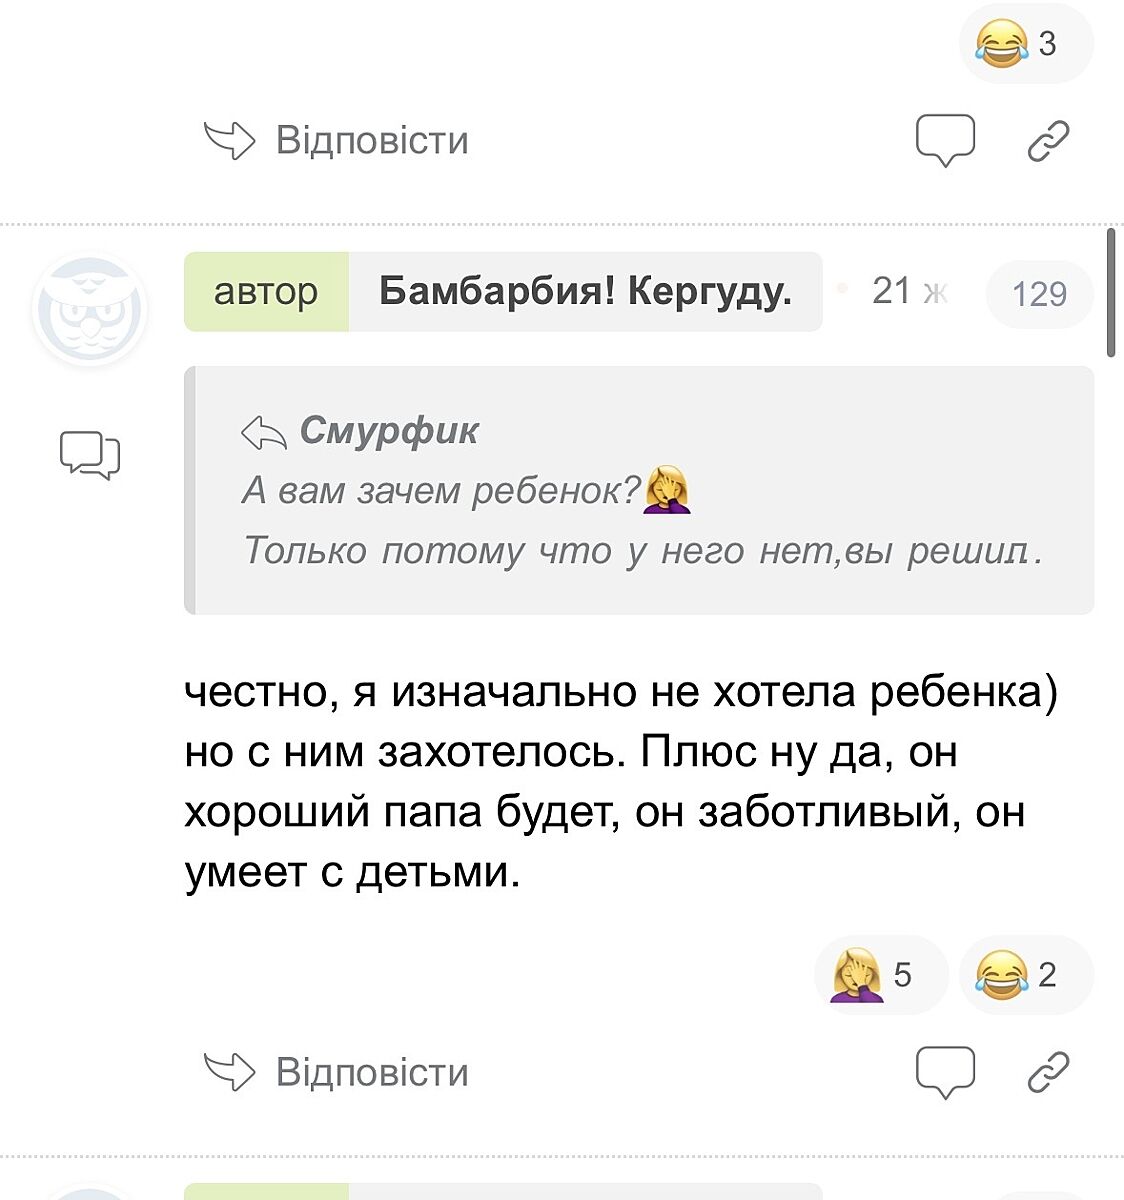Viewport: 1124px width, 1200px height.
Task: Click the comment bubble icon under the top comment
Action: pos(945,139)
